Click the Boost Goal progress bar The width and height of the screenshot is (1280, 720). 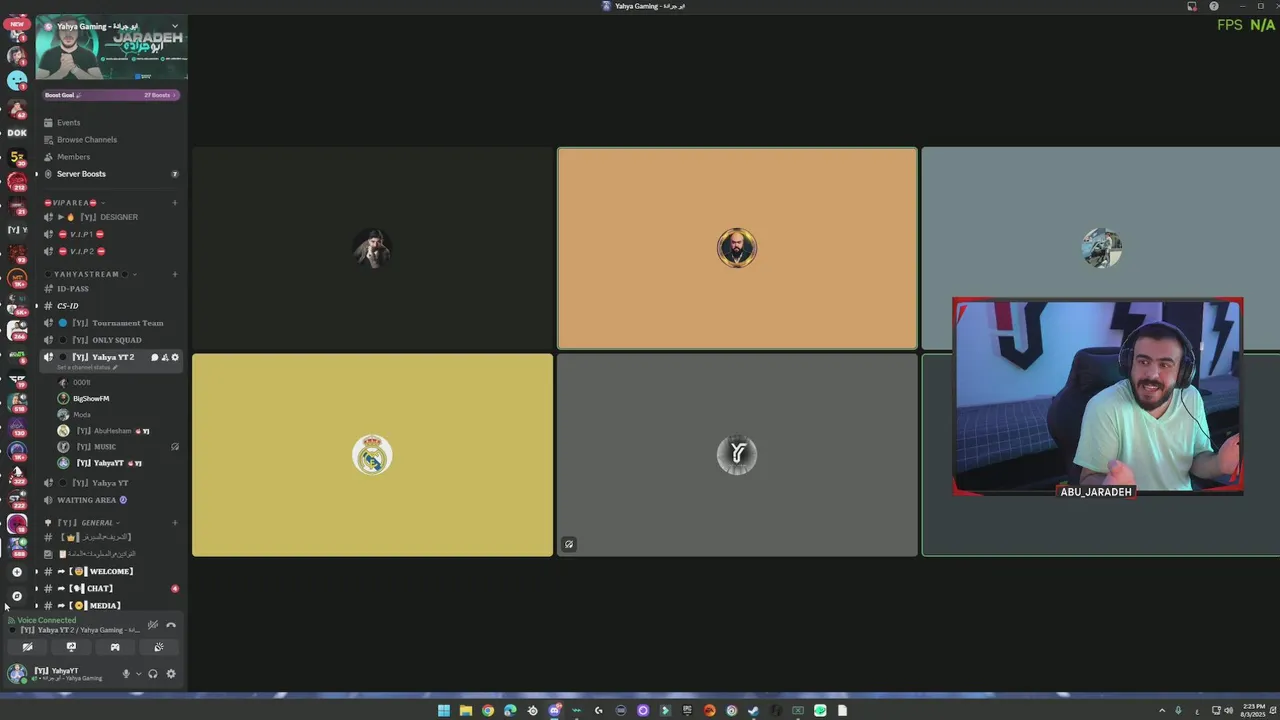[x=110, y=95]
